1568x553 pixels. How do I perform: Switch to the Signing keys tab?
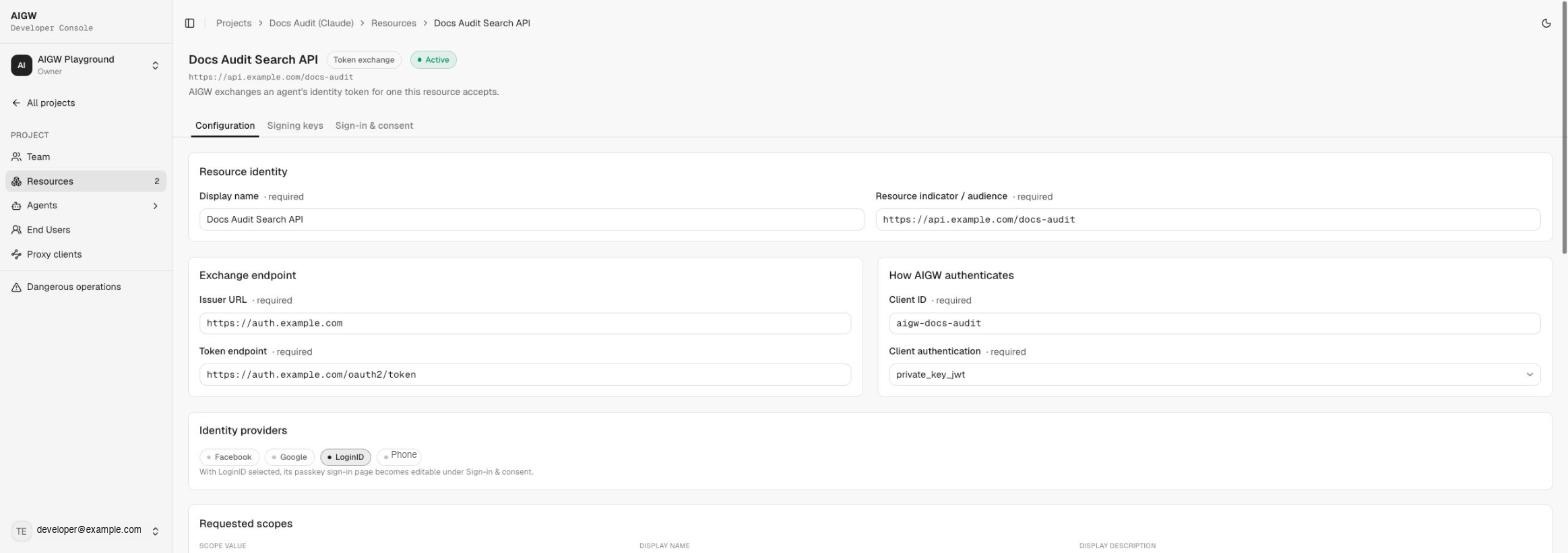[295, 126]
